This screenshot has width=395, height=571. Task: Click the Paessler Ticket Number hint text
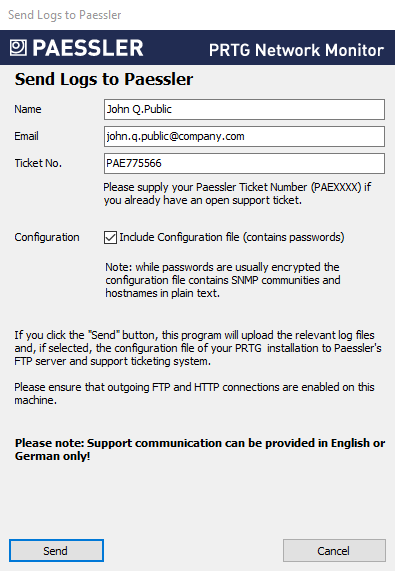[x=237, y=194]
